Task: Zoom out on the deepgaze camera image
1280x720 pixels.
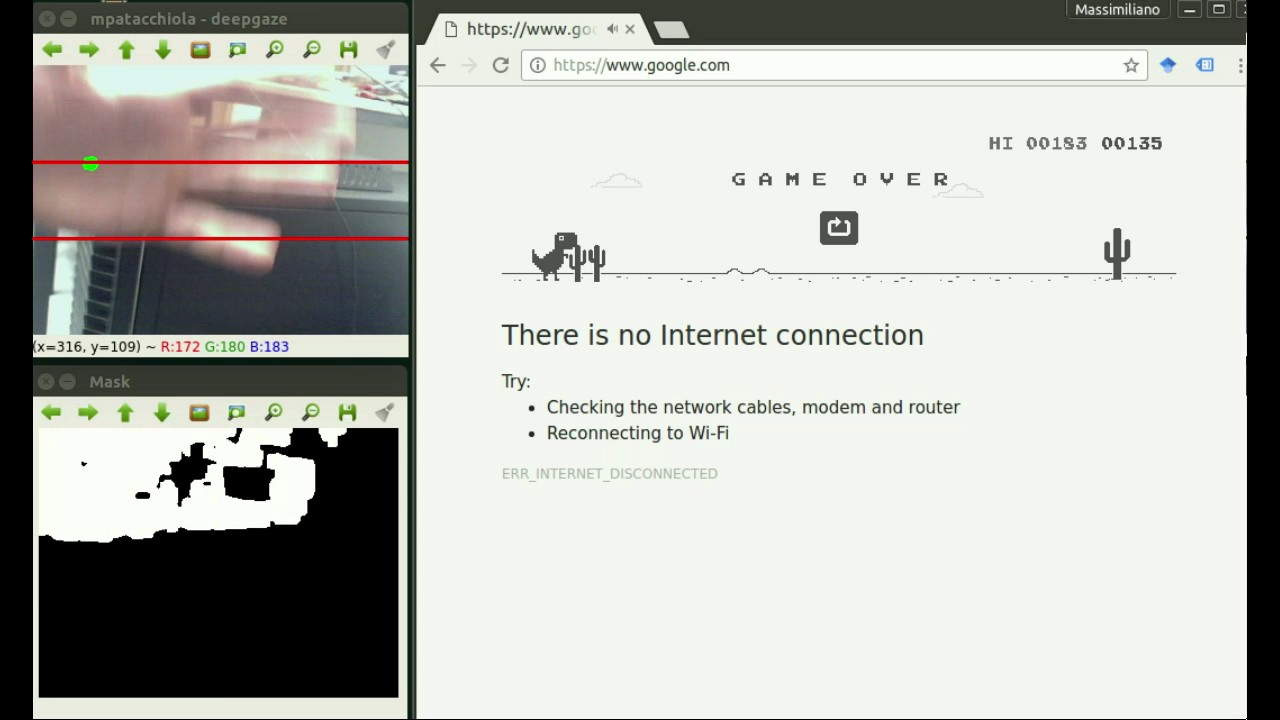Action: pyautogui.click(x=311, y=49)
